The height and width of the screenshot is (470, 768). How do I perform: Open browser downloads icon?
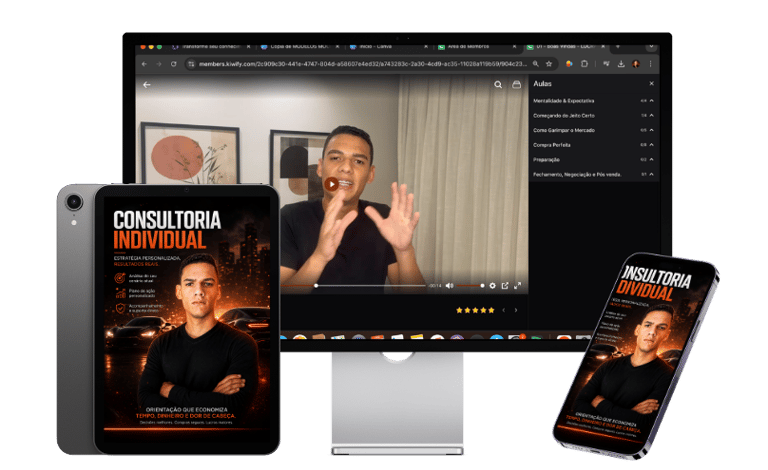click(621, 64)
